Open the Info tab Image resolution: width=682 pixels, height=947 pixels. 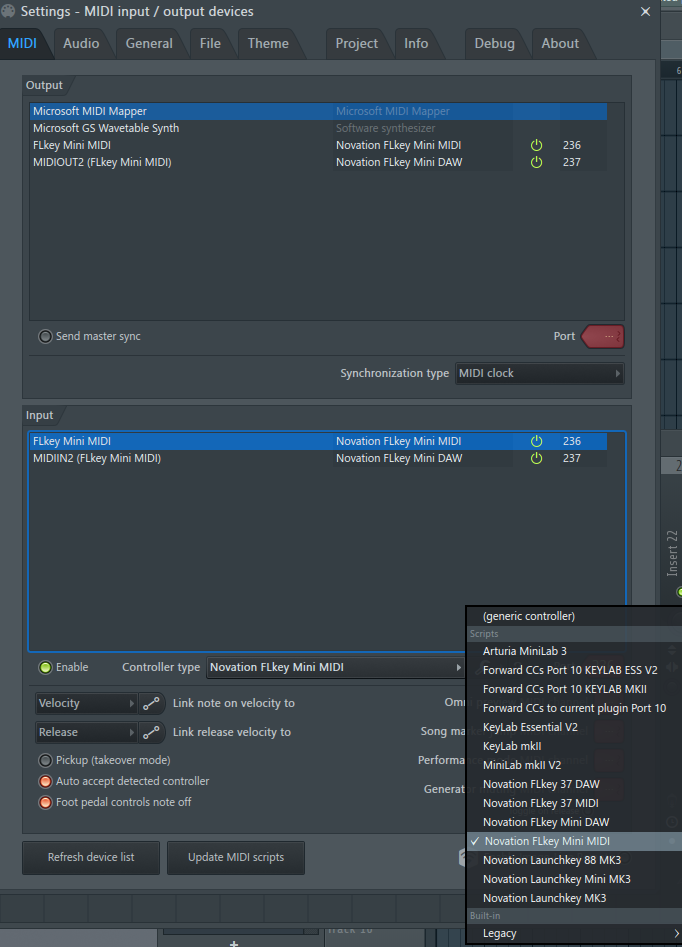point(416,43)
